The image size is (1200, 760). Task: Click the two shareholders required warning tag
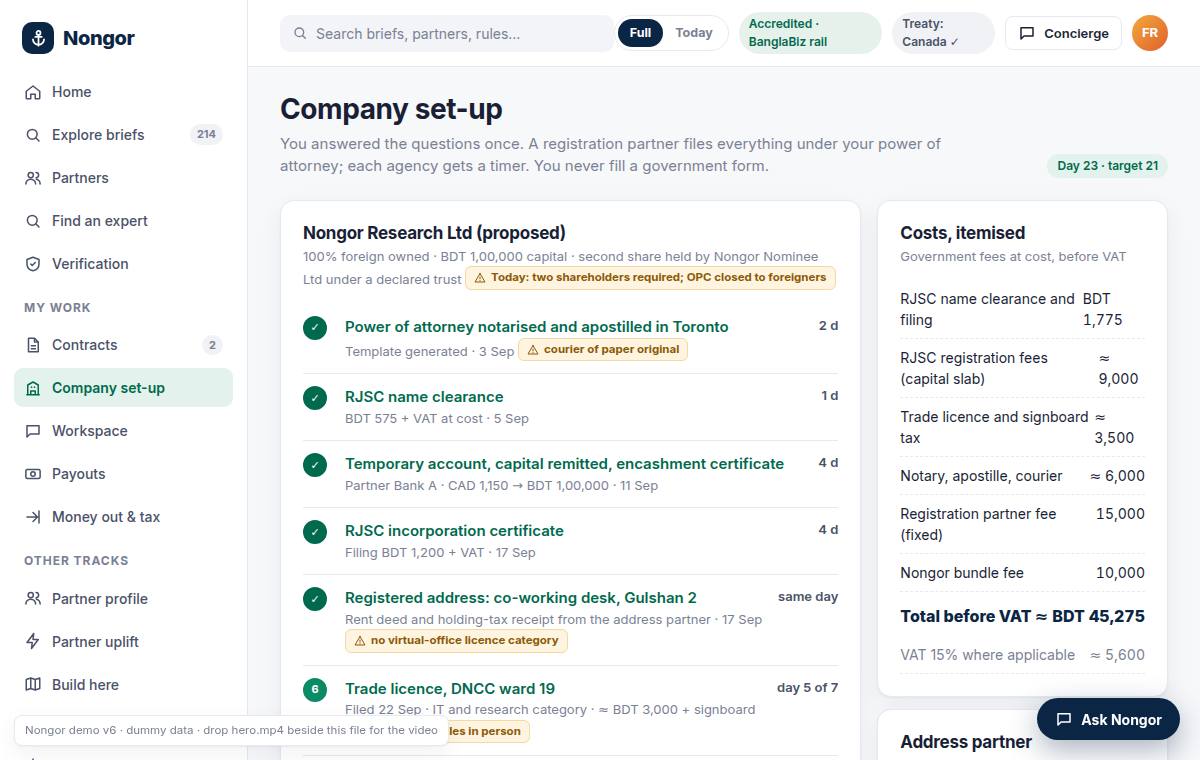[x=650, y=278]
